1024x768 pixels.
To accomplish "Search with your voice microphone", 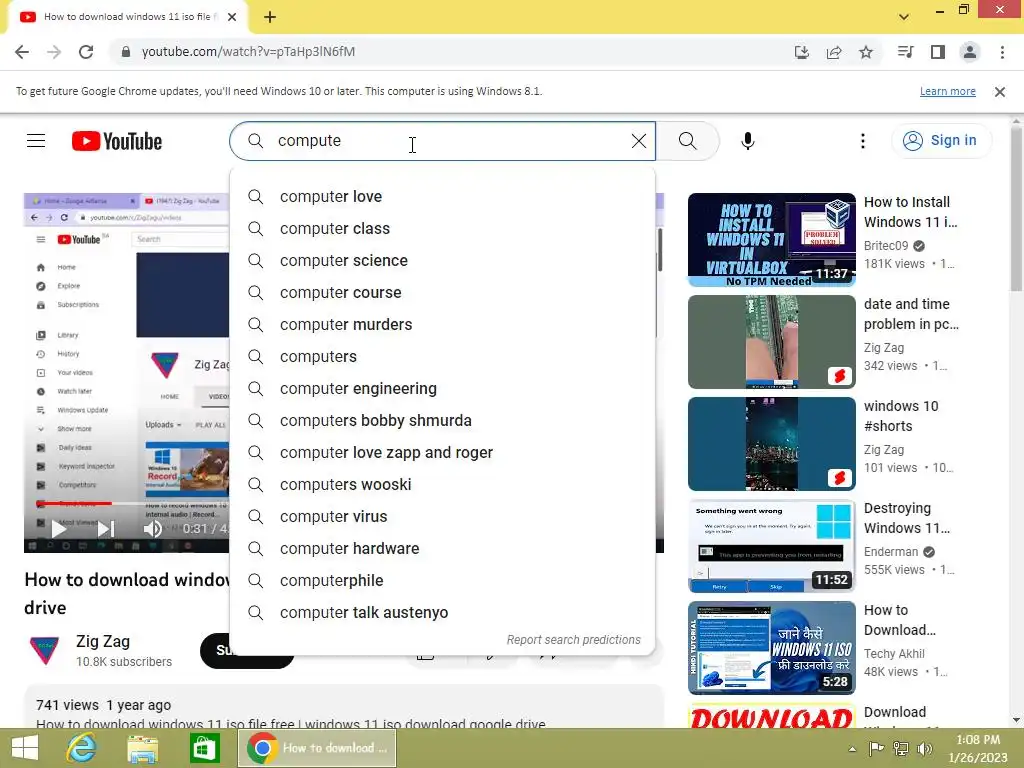I will [748, 140].
